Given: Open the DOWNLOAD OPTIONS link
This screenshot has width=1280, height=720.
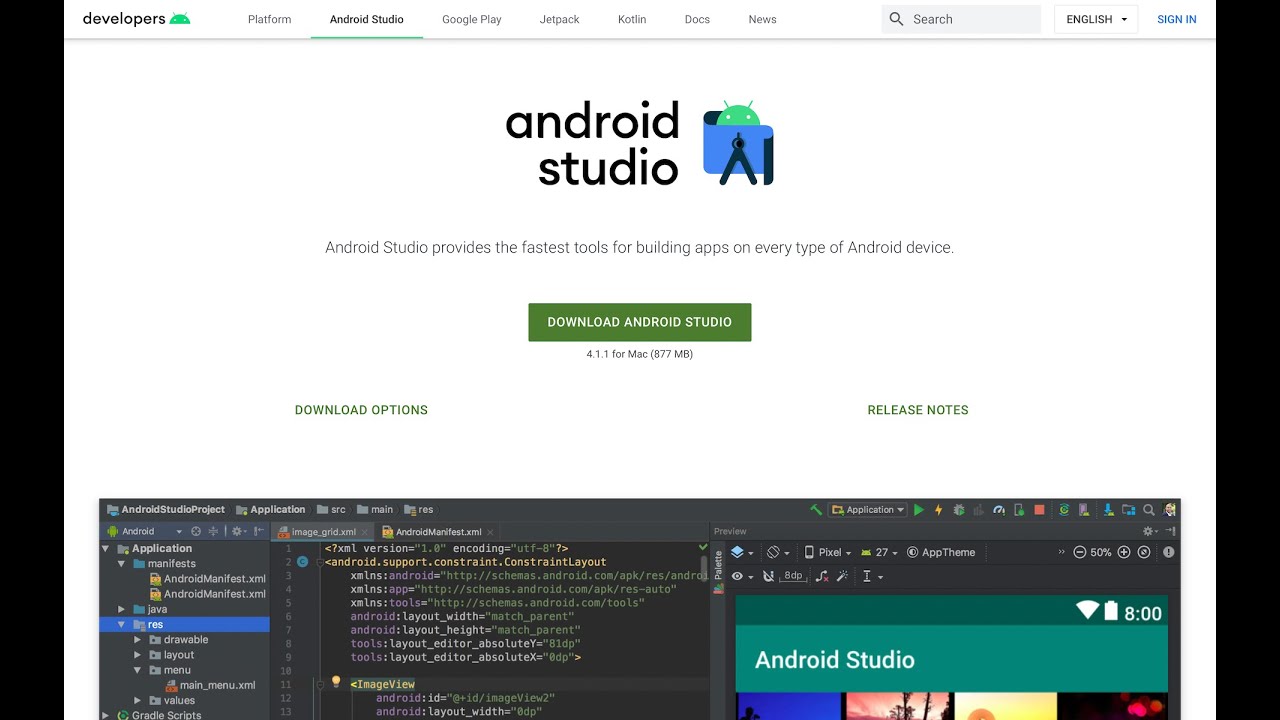Looking at the screenshot, I should [361, 410].
